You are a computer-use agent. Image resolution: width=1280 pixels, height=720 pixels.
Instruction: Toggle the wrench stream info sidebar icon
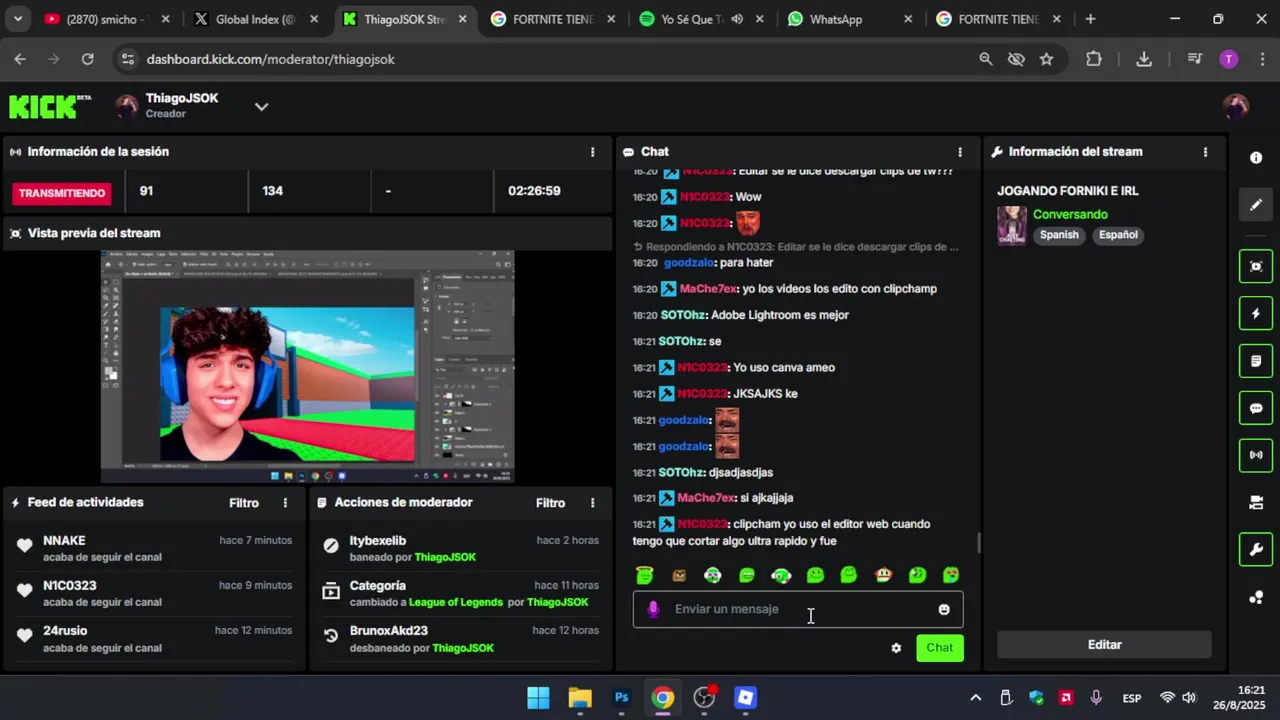tap(1256, 549)
